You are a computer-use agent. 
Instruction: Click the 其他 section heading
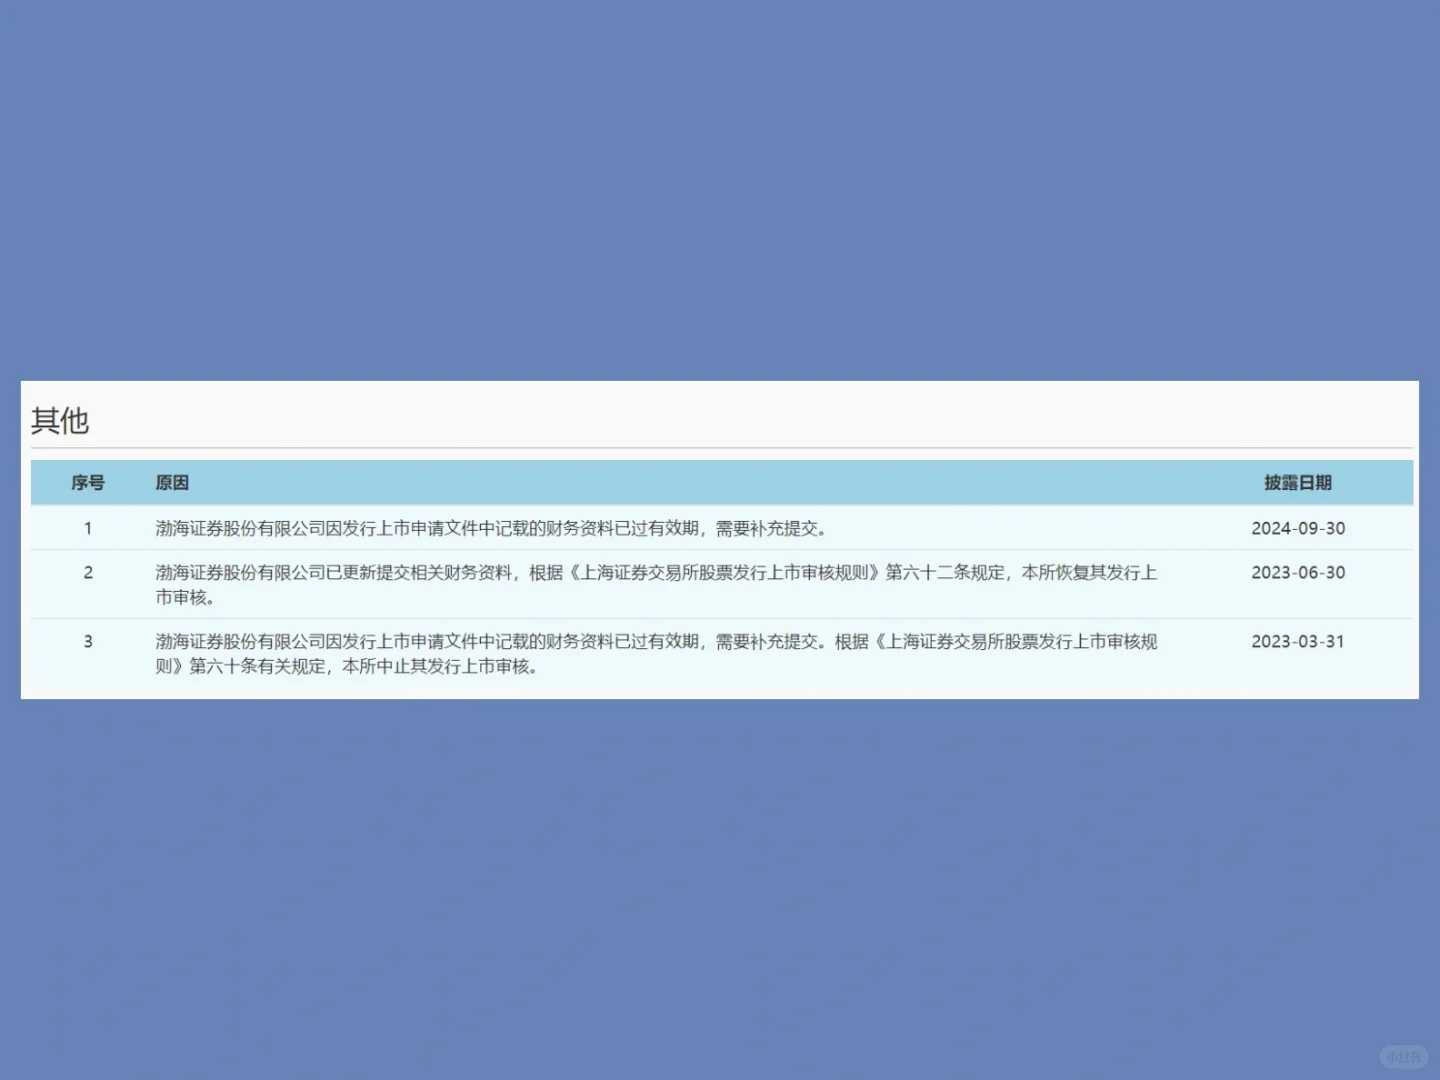(60, 421)
